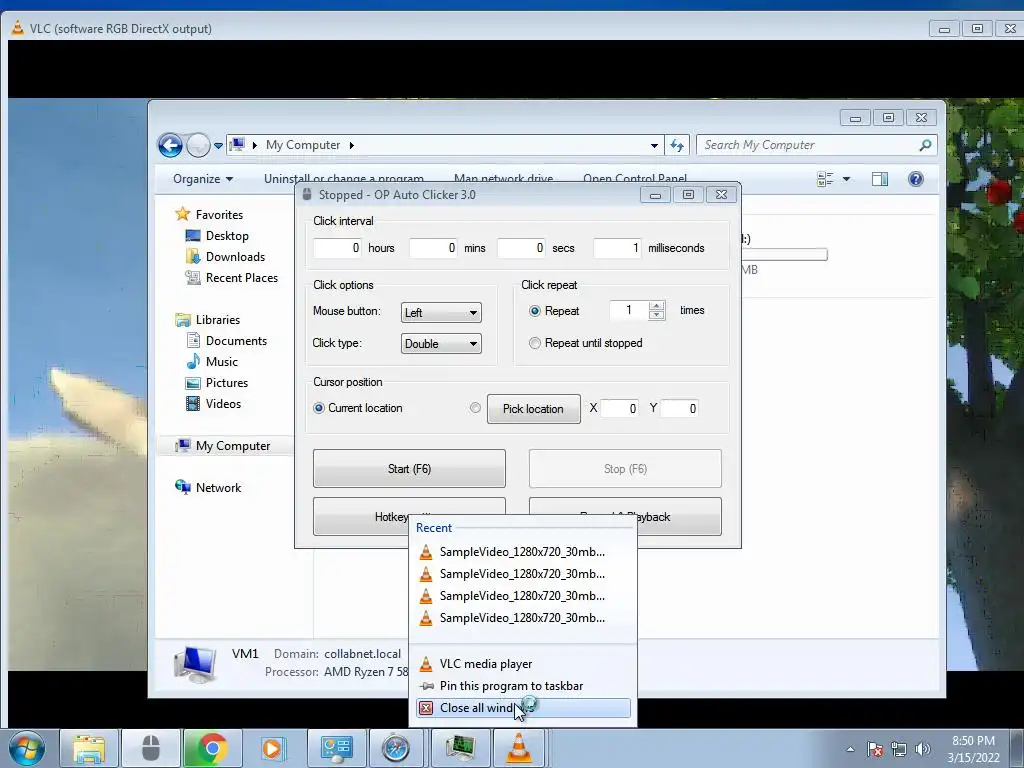
Task: Open Recent Places in navigation pane
Action: [x=242, y=278]
